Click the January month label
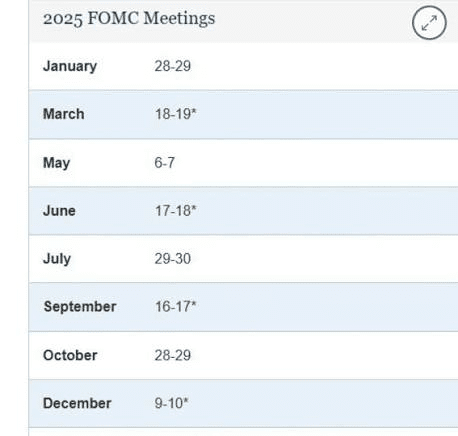 coord(70,66)
